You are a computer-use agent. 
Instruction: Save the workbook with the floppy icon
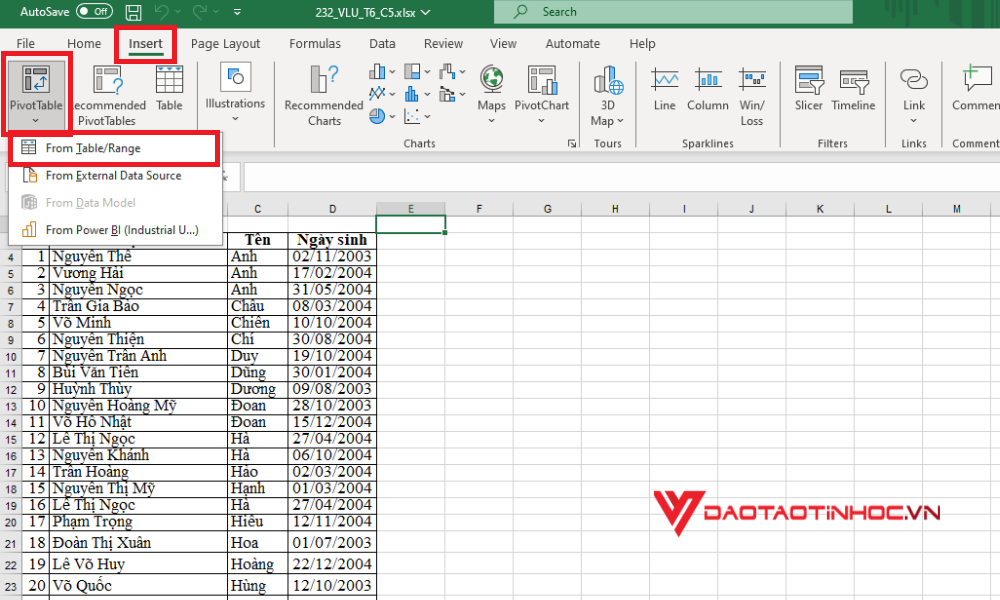[133, 12]
